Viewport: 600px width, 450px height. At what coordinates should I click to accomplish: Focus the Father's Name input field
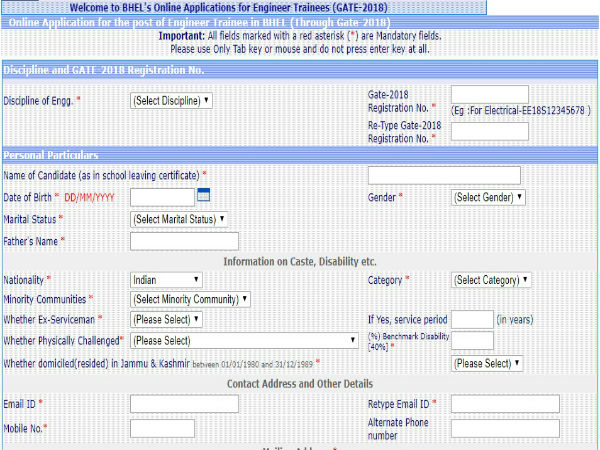184,241
